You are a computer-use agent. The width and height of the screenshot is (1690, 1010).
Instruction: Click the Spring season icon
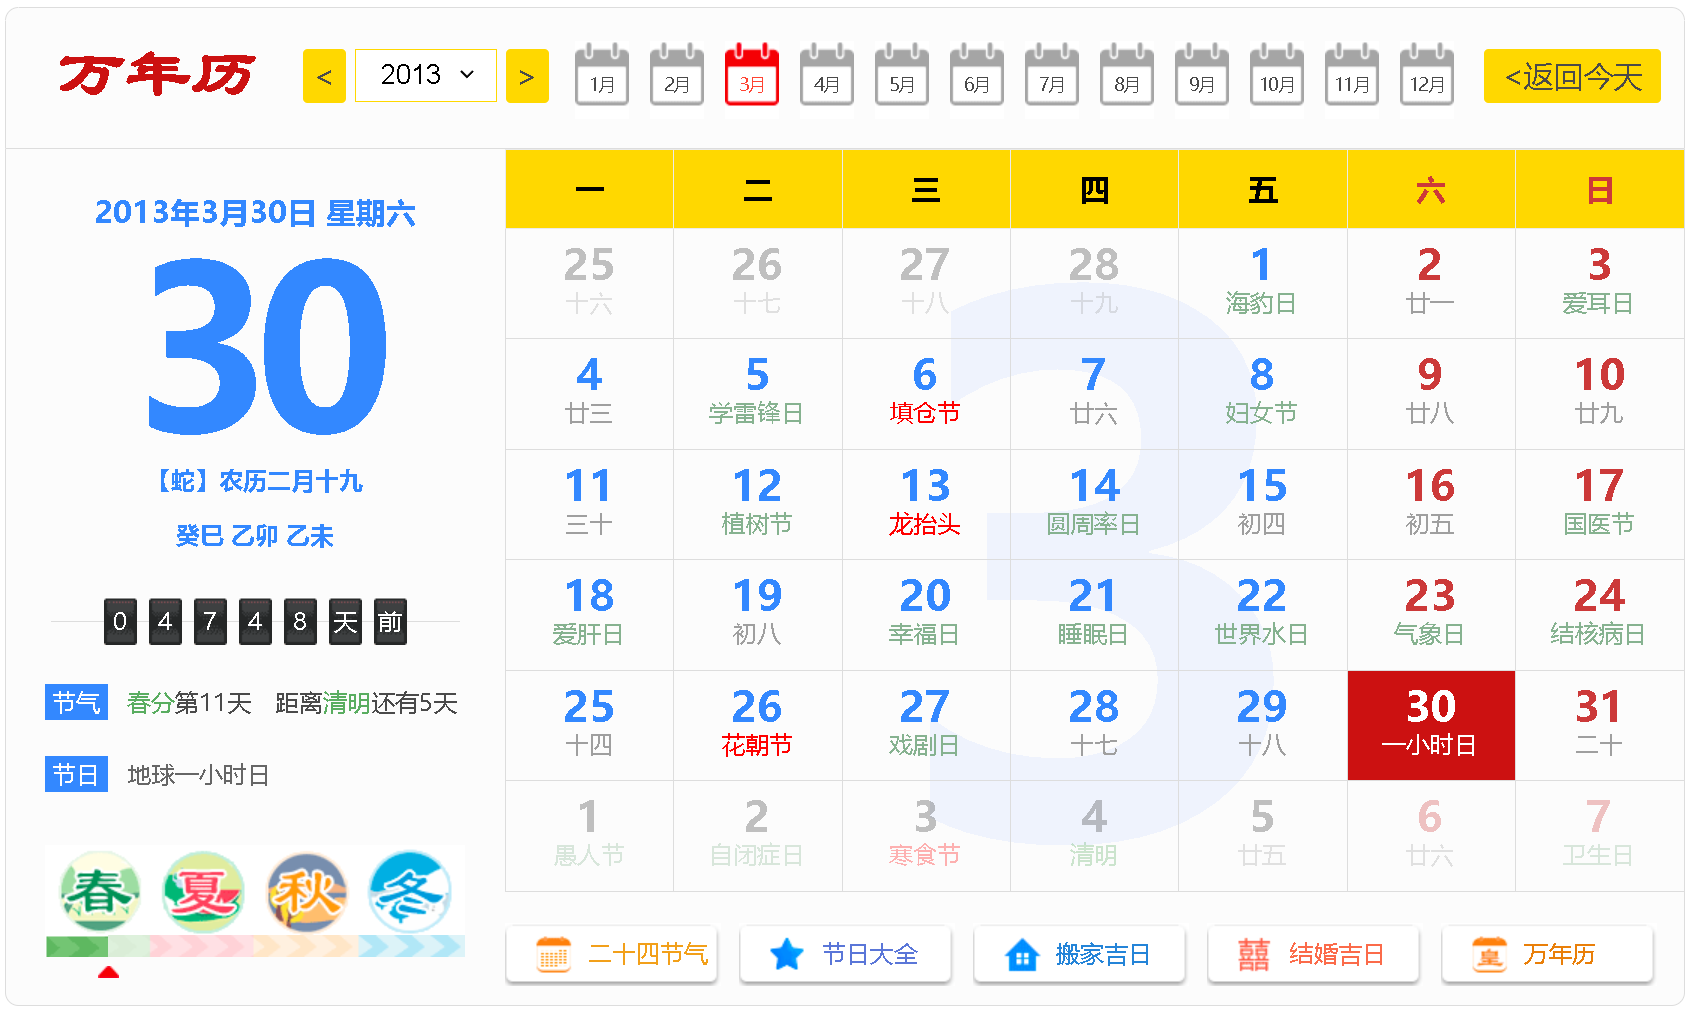pyautogui.click(x=98, y=891)
